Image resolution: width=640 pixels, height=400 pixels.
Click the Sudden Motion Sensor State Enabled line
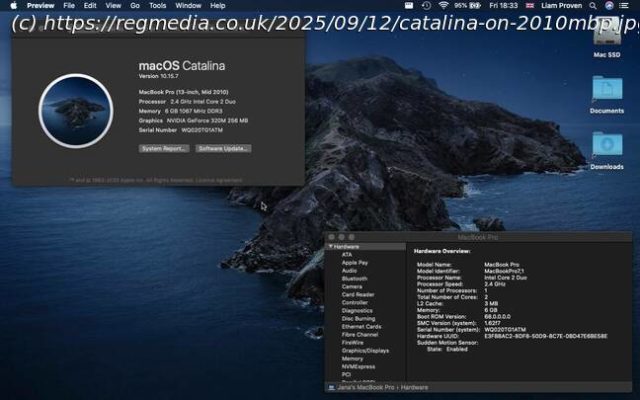(447, 349)
